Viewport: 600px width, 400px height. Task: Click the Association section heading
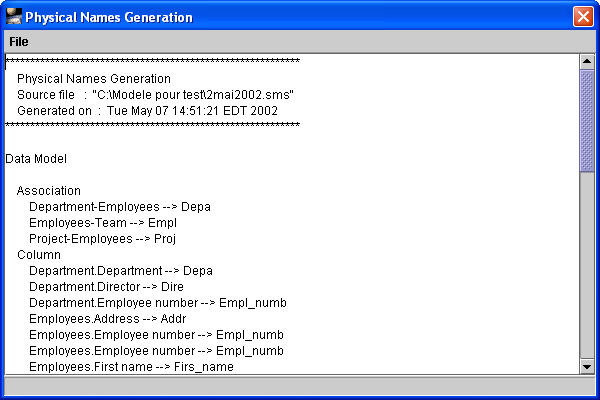tap(49, 191)
